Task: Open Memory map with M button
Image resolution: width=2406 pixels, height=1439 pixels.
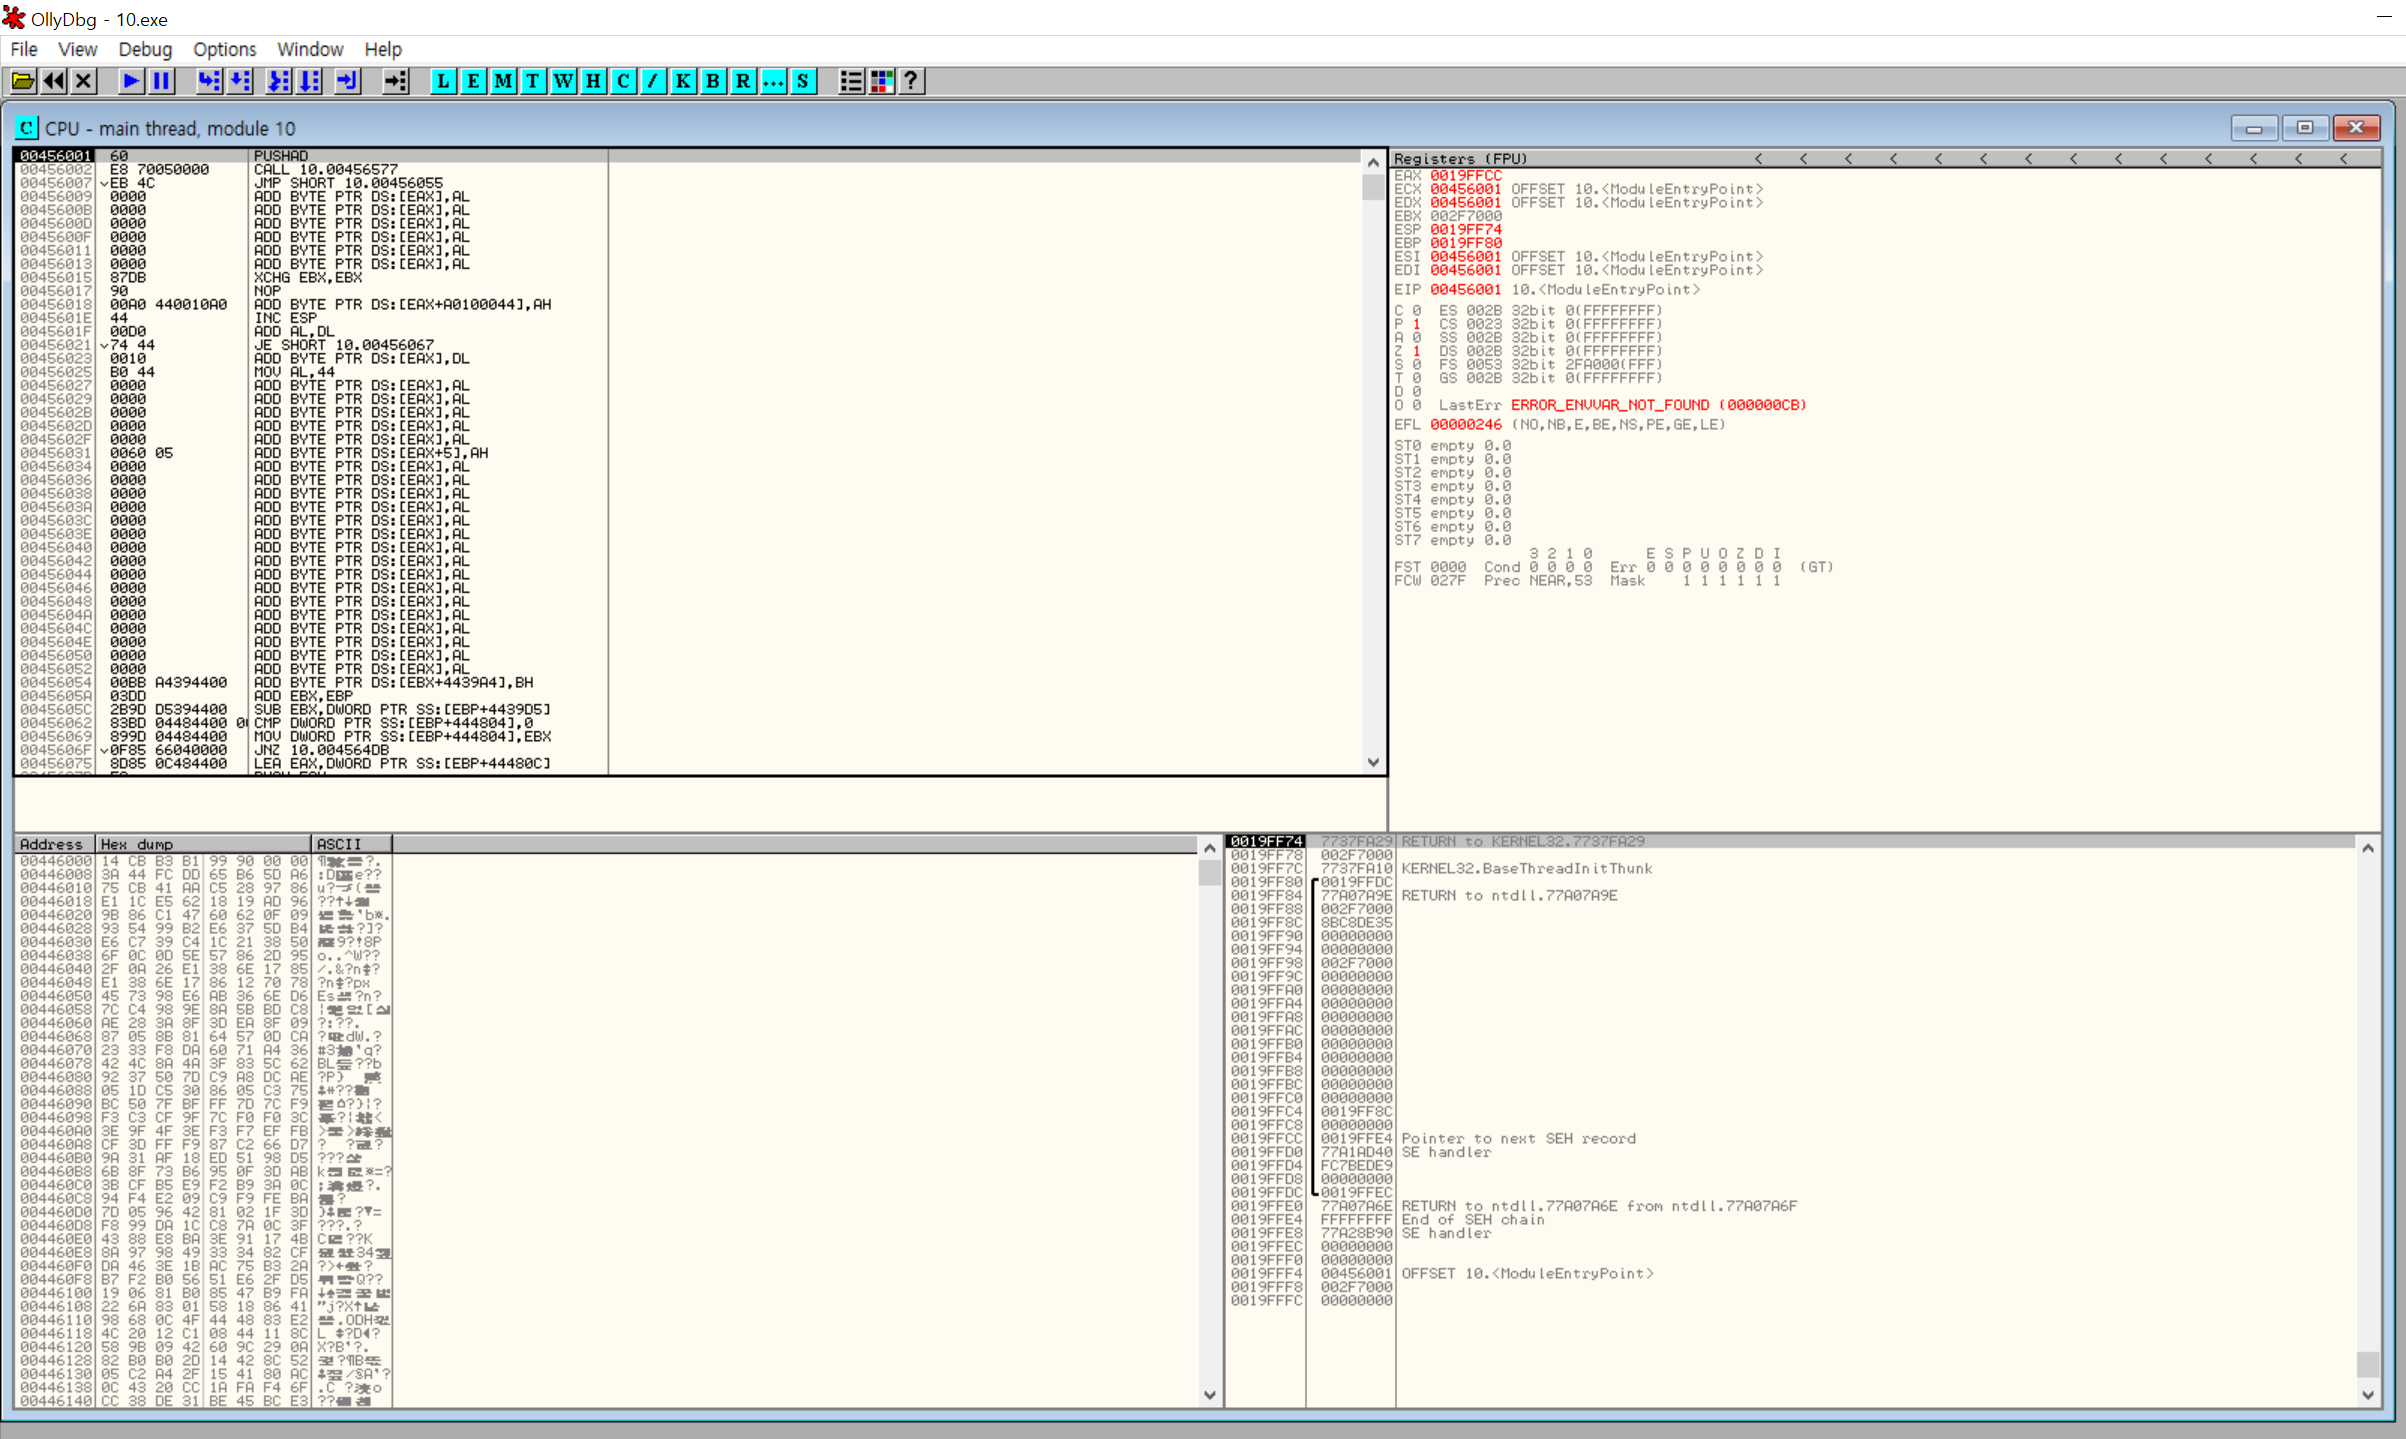Action: 503,81
